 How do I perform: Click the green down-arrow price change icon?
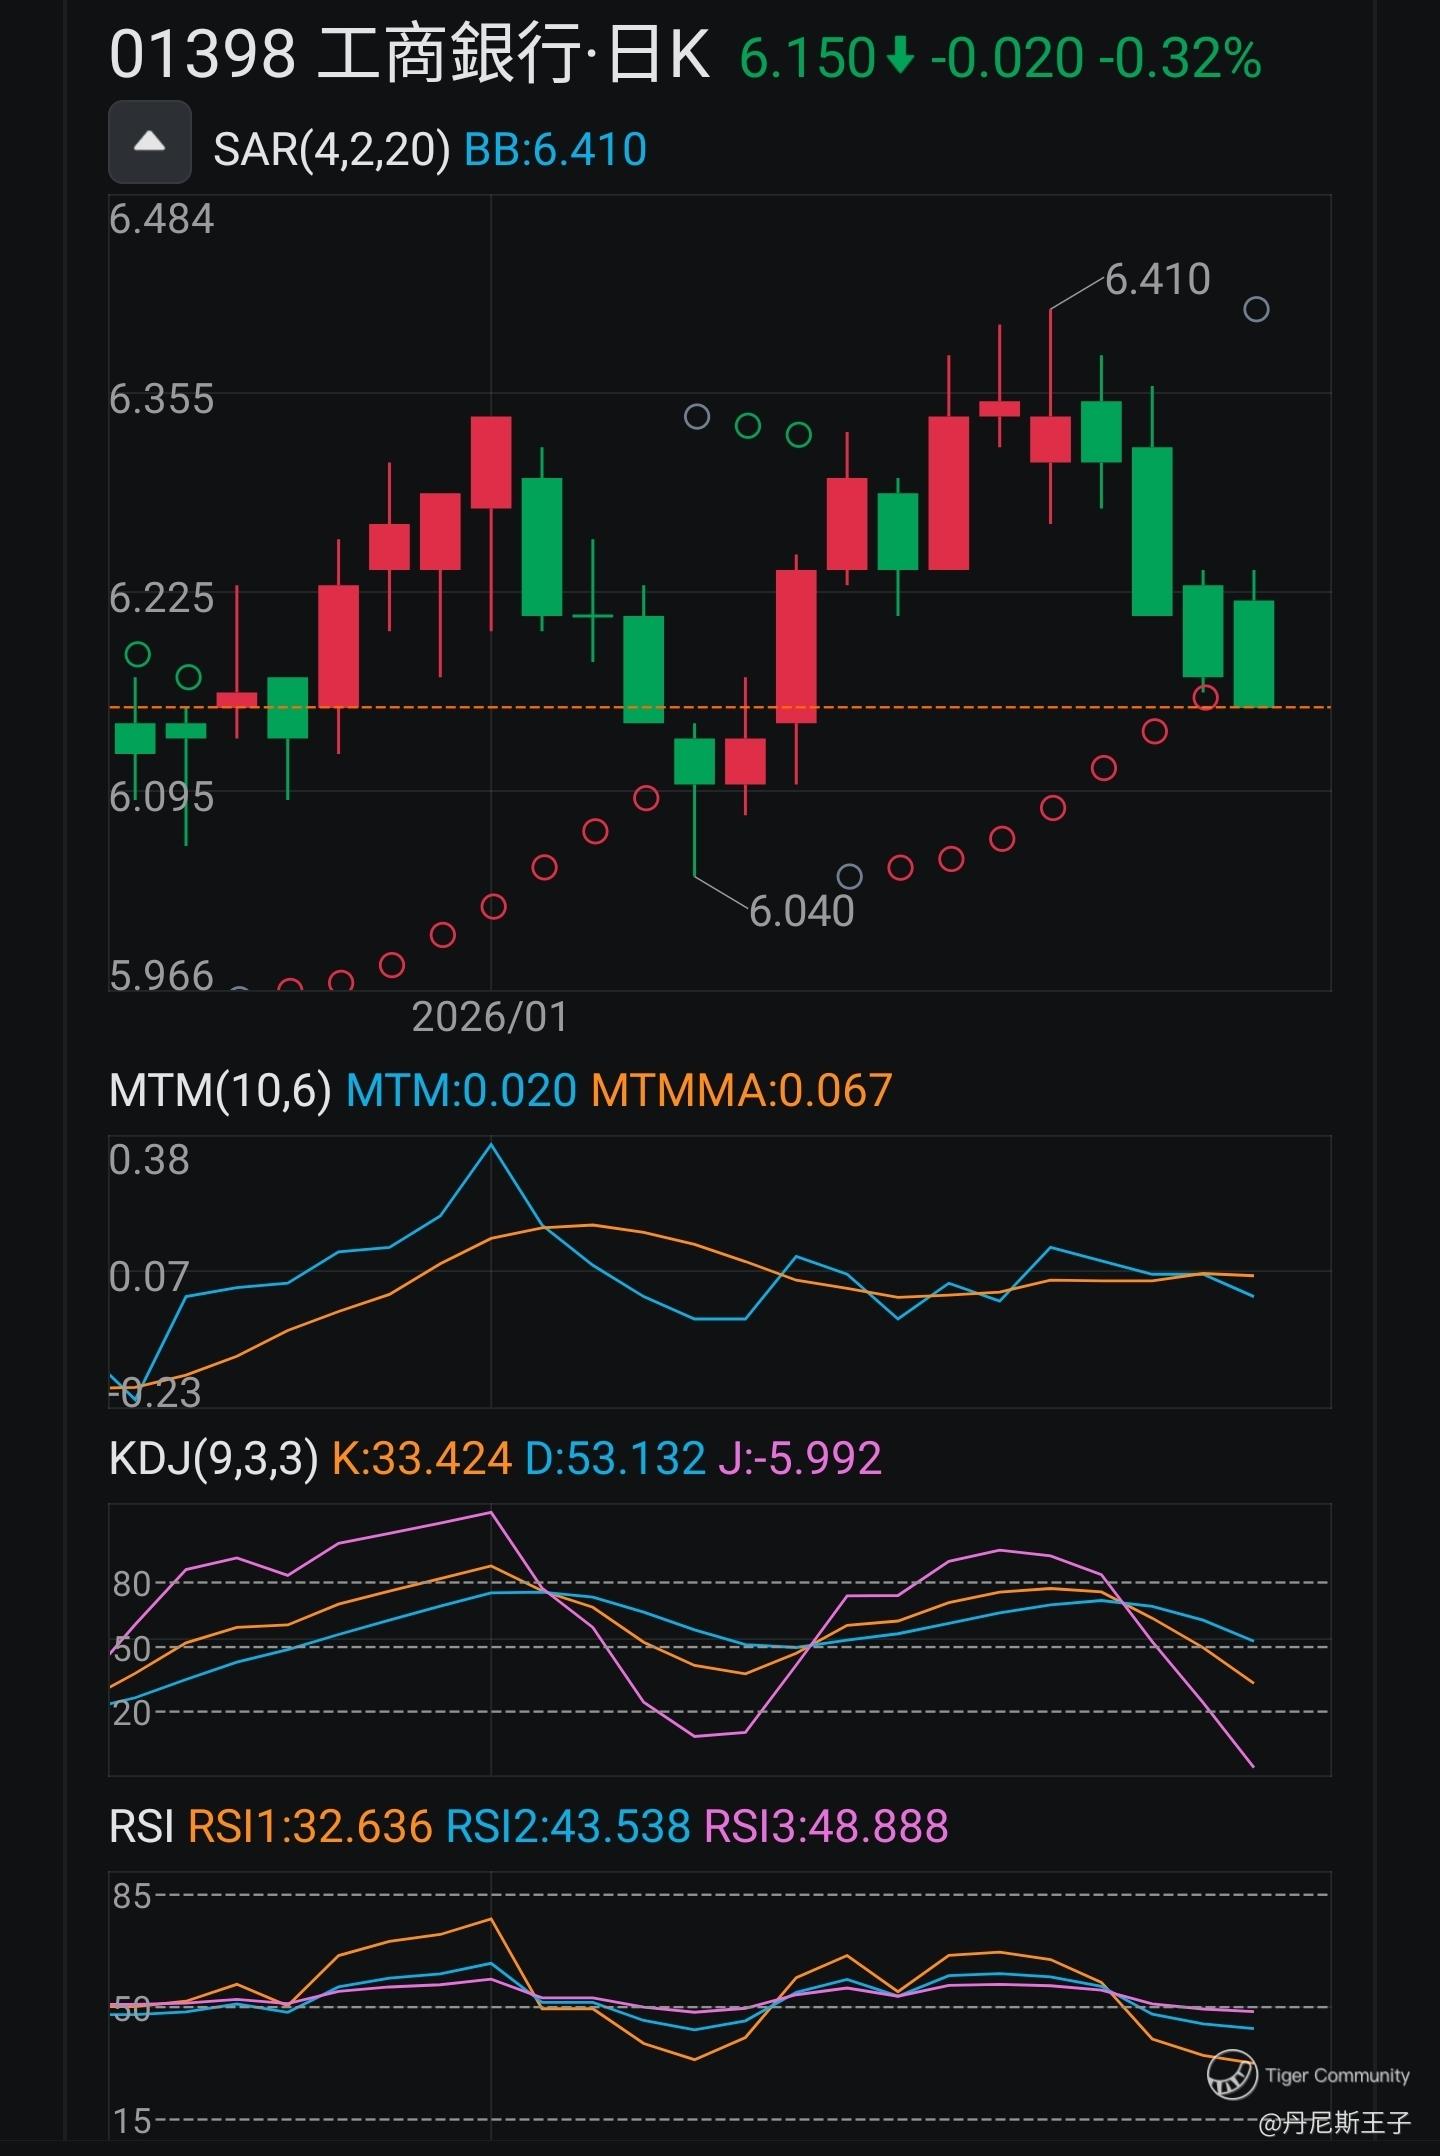click(x=900, y=56)
